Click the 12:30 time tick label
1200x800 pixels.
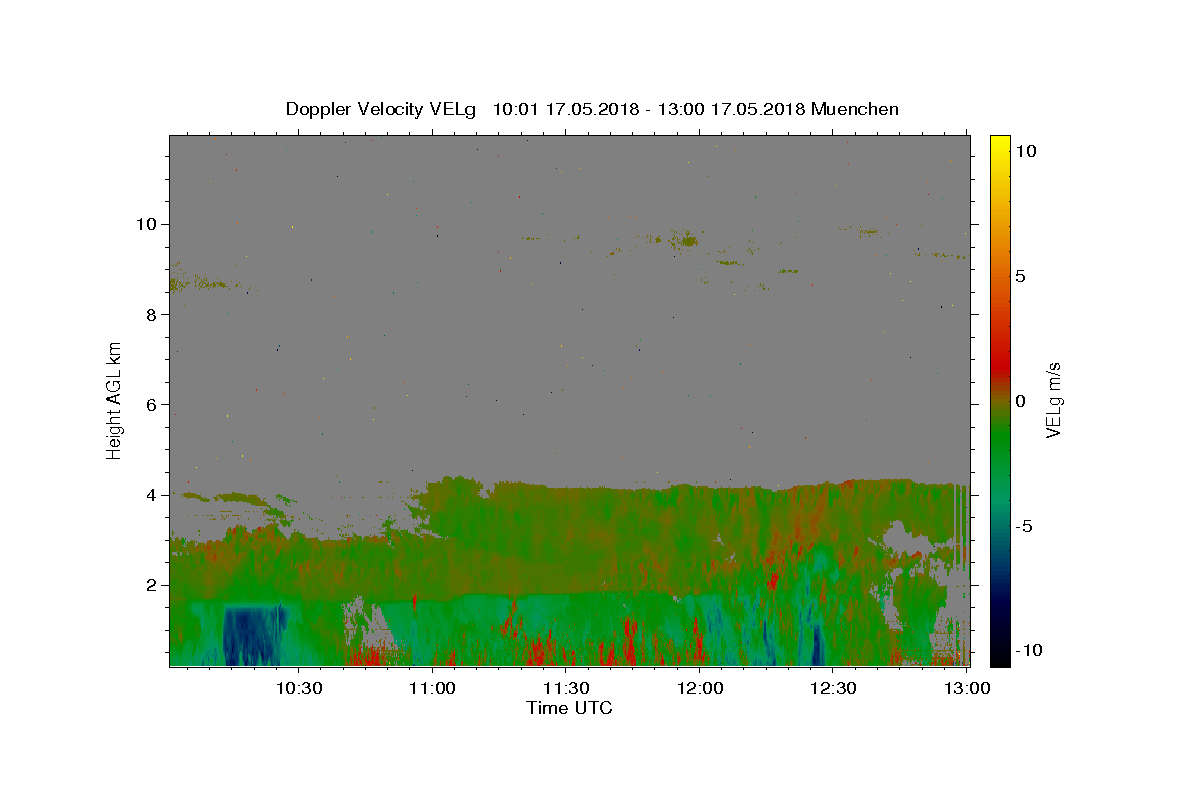[834, 688]
